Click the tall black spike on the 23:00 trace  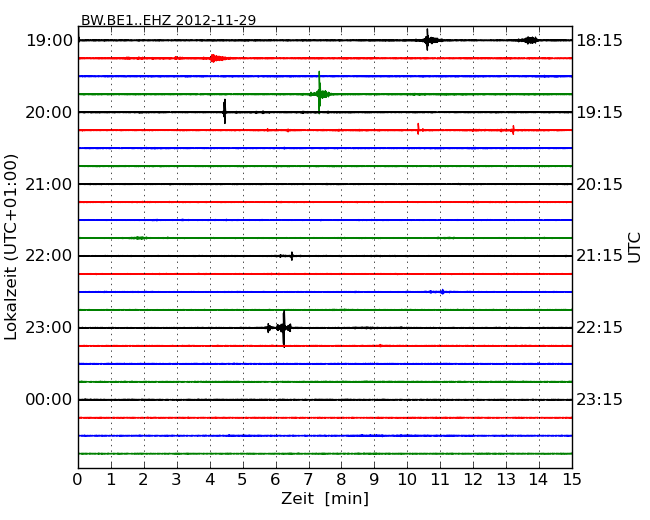(x=284, y=328)
